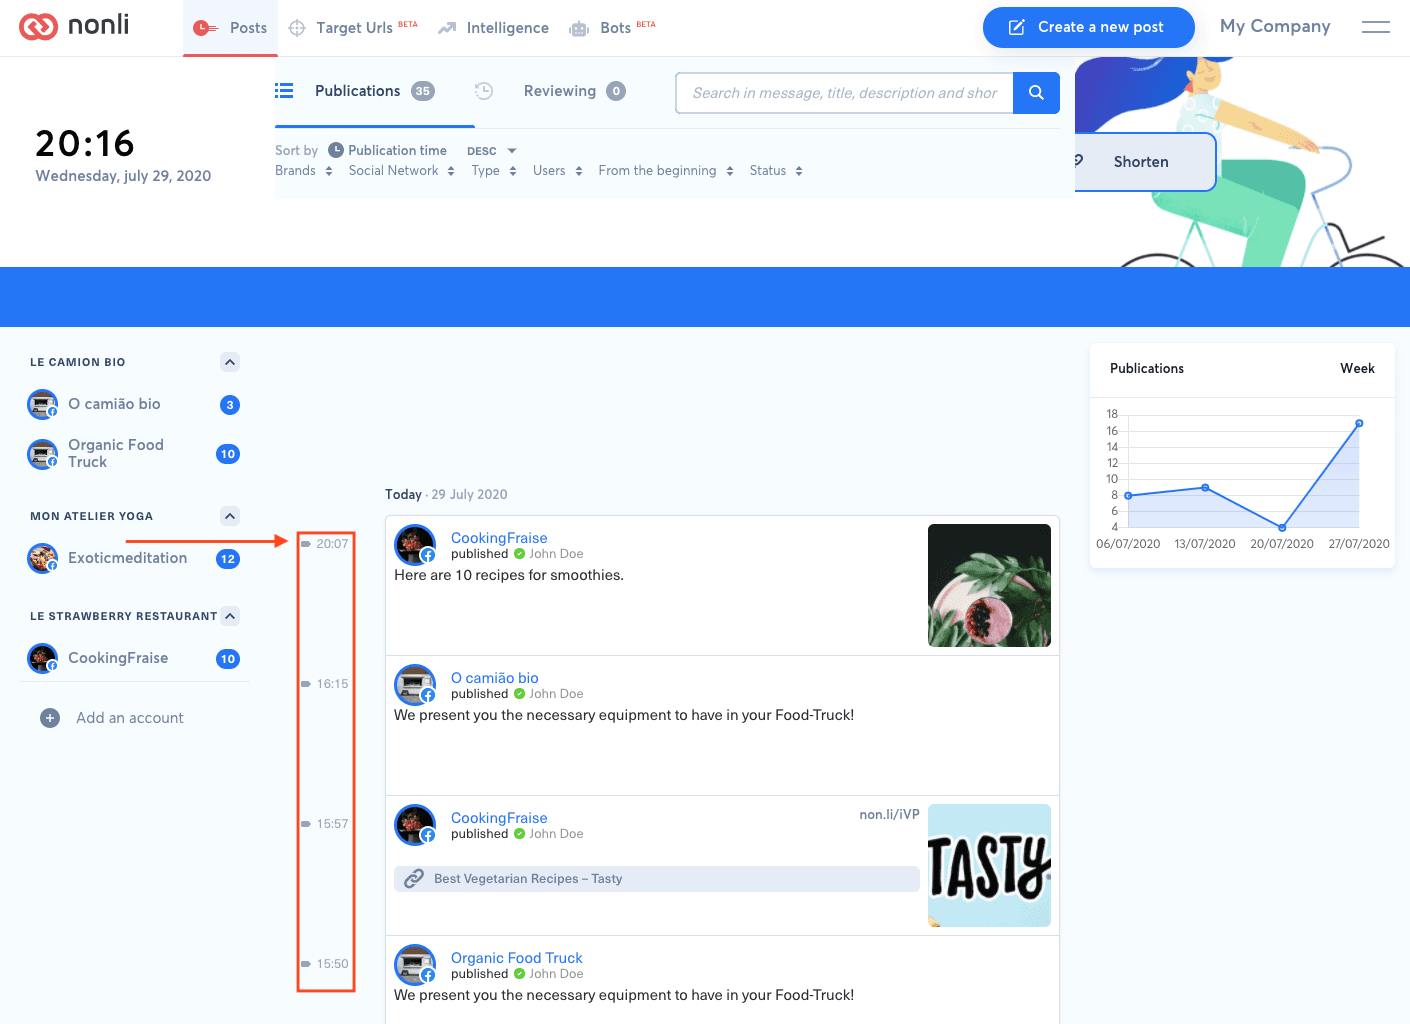
Task: Click Add an account link
Action: tap(130, 718)
